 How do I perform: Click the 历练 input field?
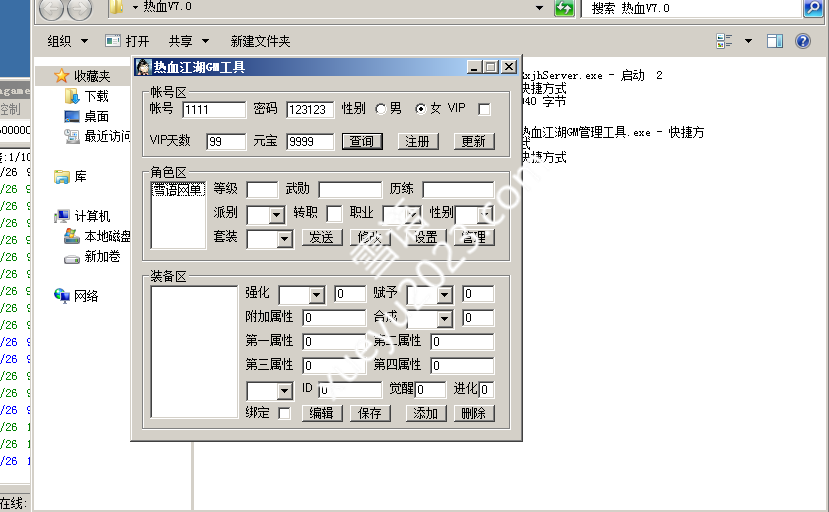(x=458, y=189)
